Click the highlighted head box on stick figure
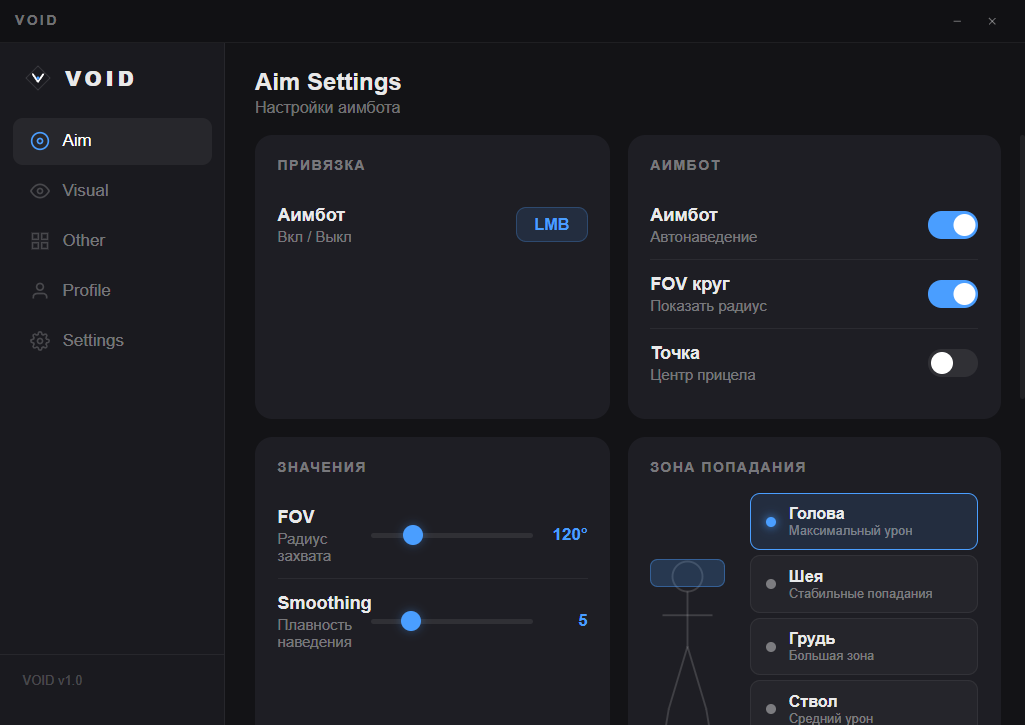This screenshot has height=725, width=1025. [687, 573]
